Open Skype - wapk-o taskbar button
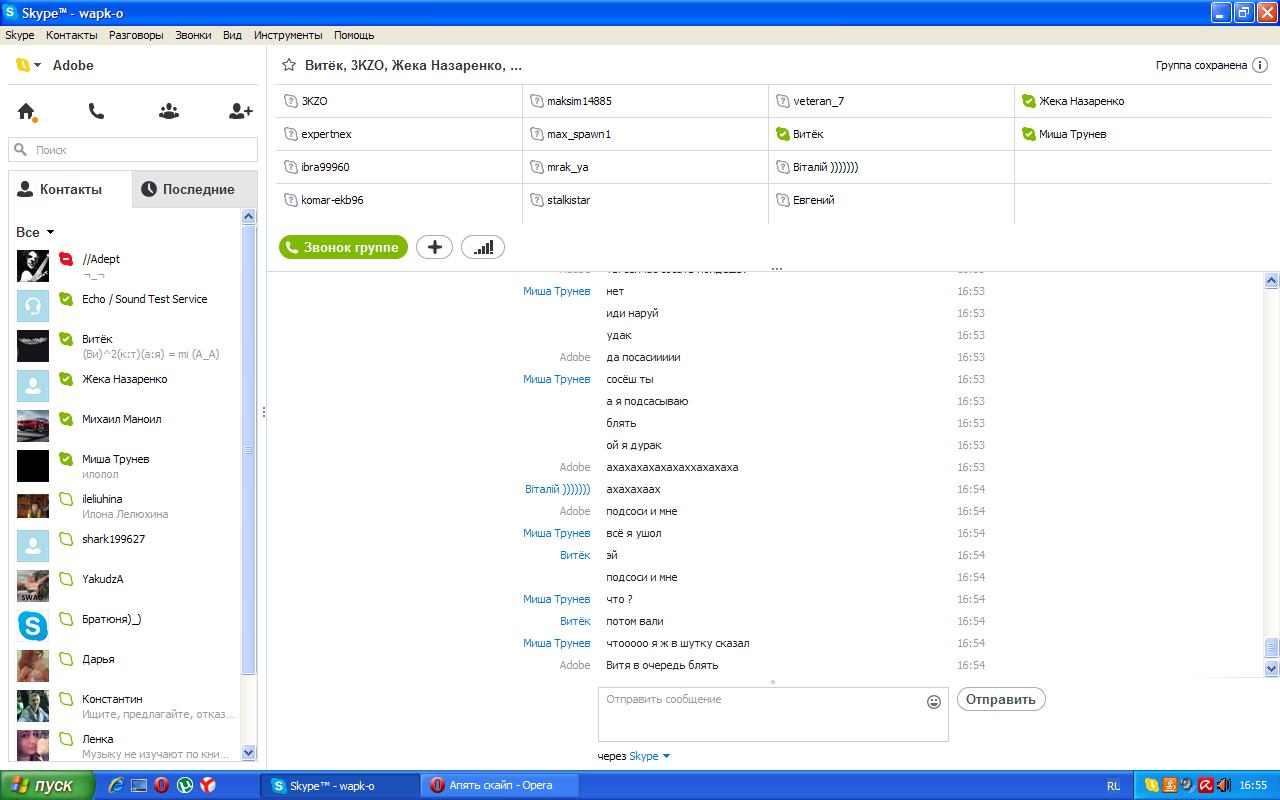The height and width of the screenshot is (800, 1280). pyautogui.click(x=340, y=785)
